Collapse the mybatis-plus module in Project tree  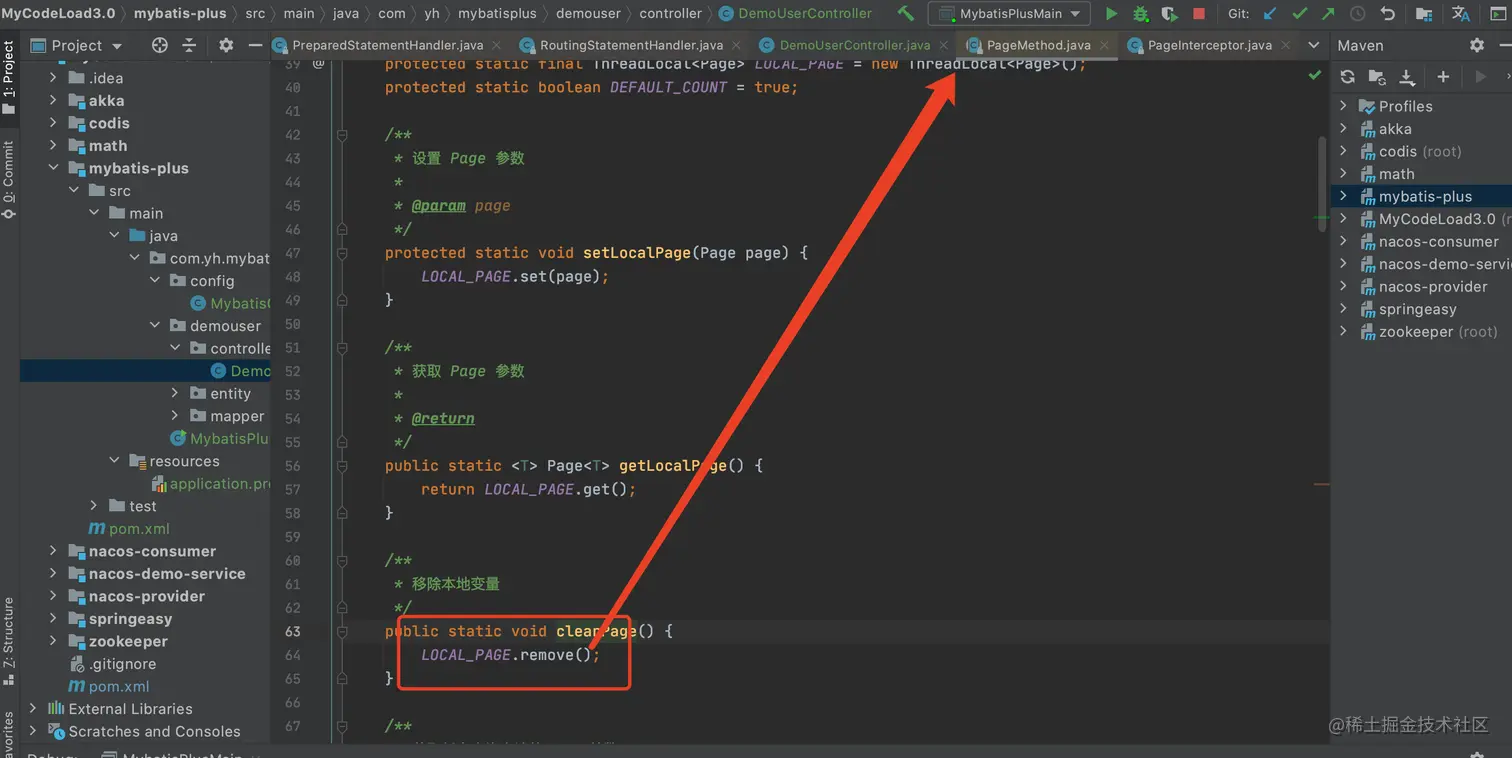point(53,168)
